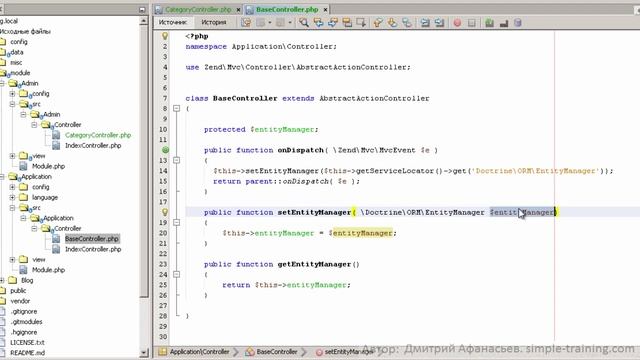
Task: Minimize the project panel with its button
Action: 142,9
